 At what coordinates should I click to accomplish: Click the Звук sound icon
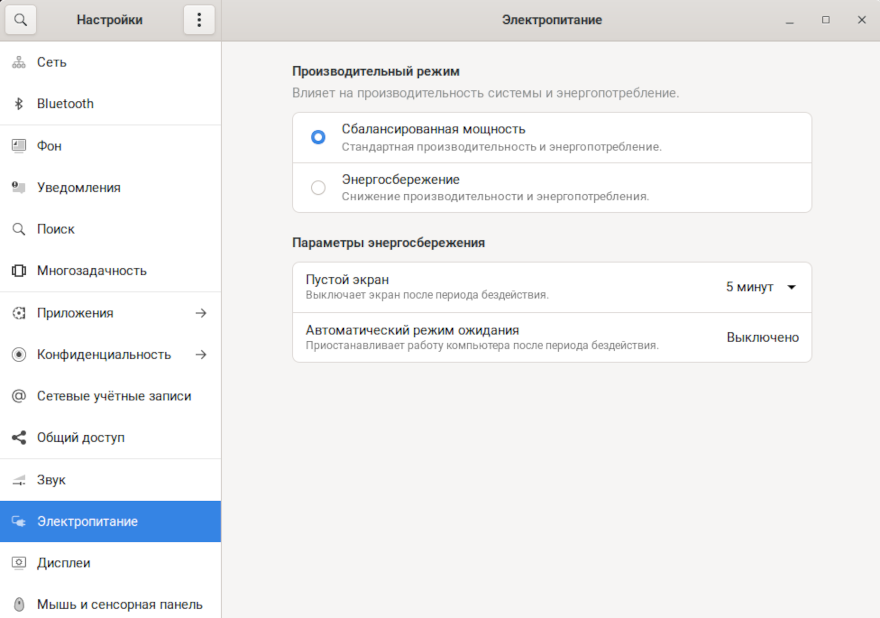coord(18,480)
